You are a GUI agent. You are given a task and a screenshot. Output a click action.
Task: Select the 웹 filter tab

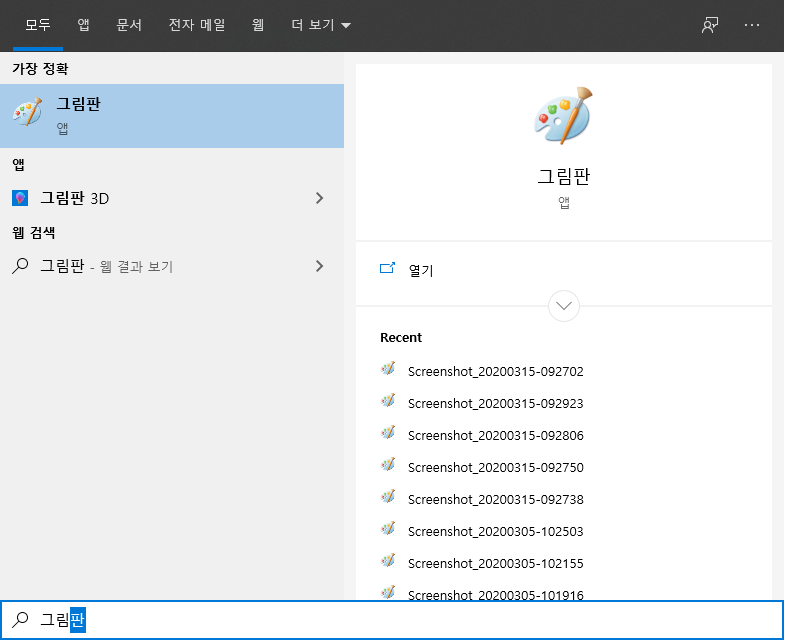257,25
